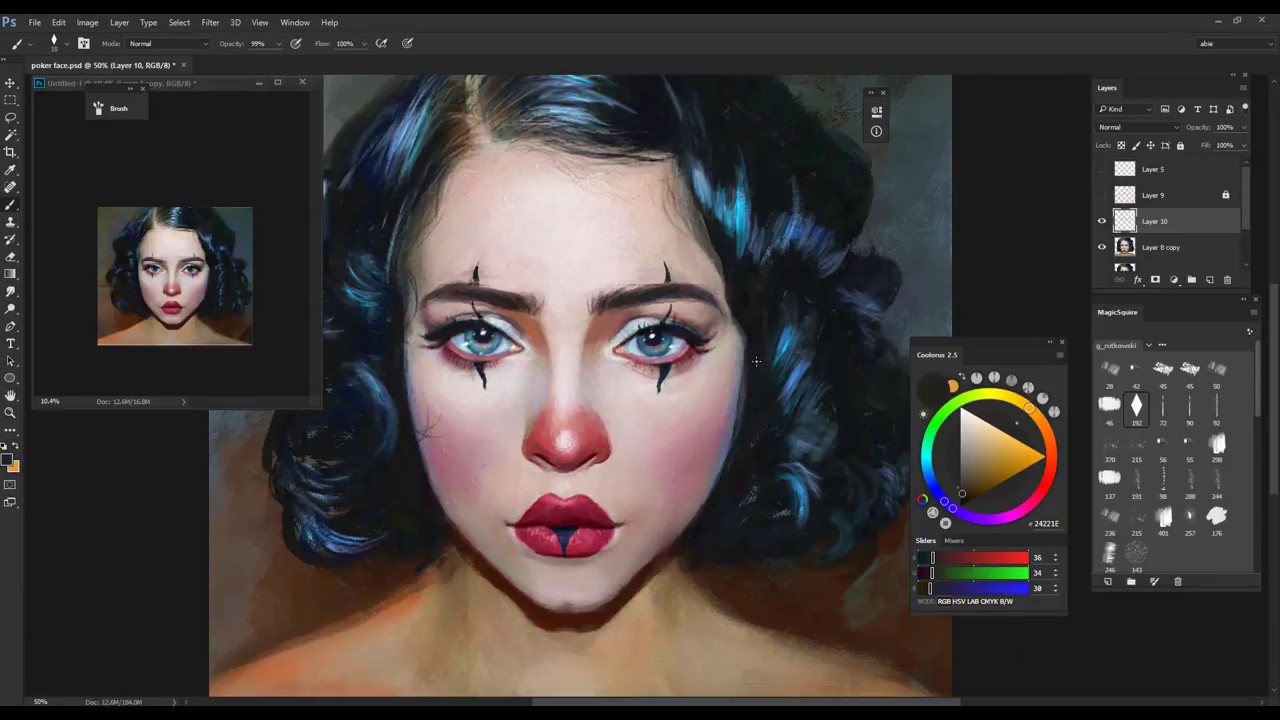Hide Layer 10 visibility eye
This screenshot has height=720, width=1280.
1102,221
